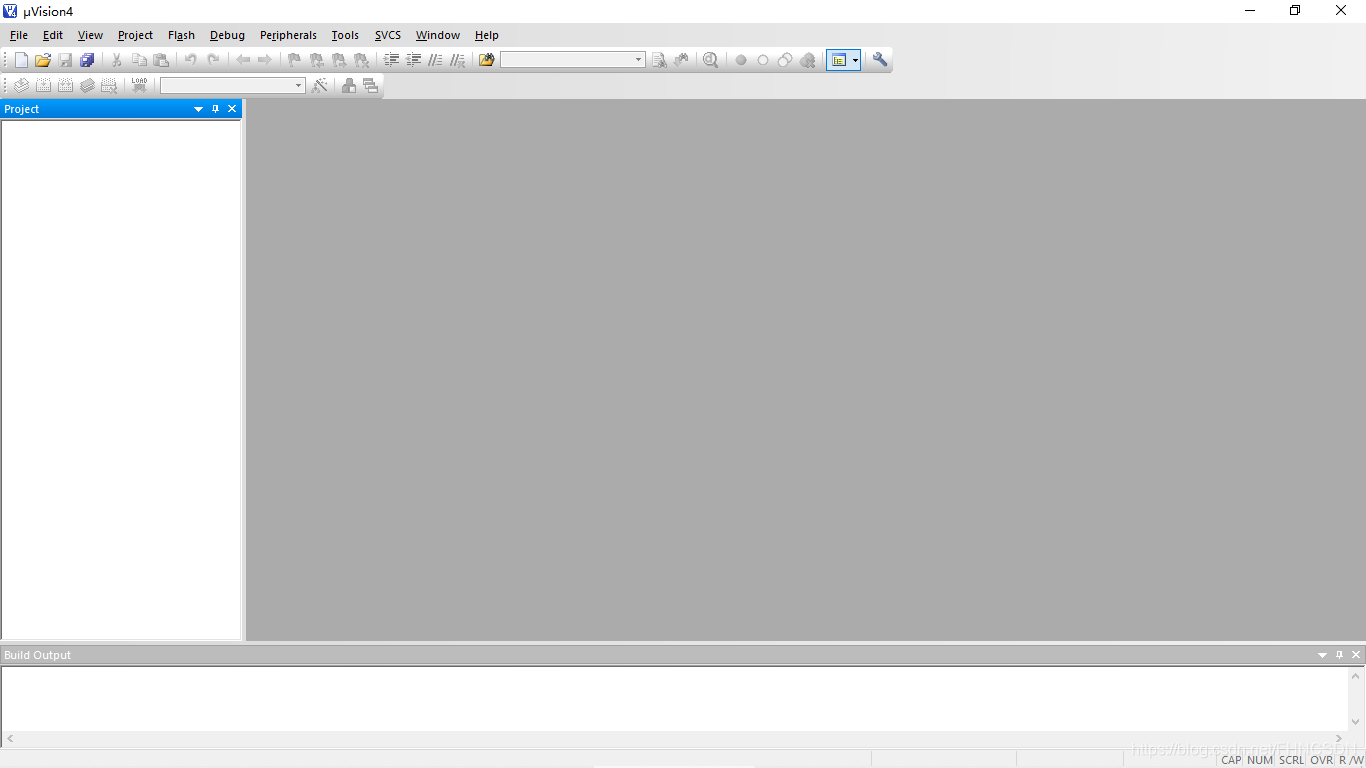Open the Flash menu
Image resolution: width=1366 pixels, height=768 pixels.
click(x=181, y=35)
